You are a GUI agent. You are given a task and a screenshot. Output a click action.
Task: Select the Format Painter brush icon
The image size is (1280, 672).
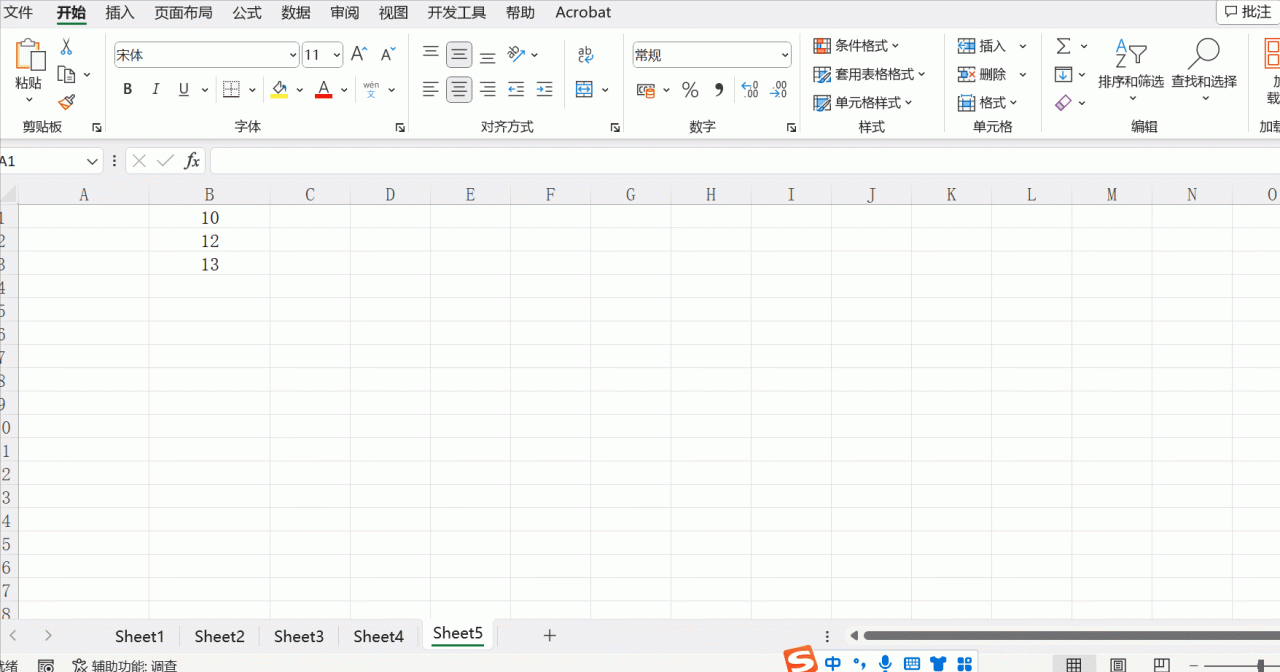coord(66,102)
